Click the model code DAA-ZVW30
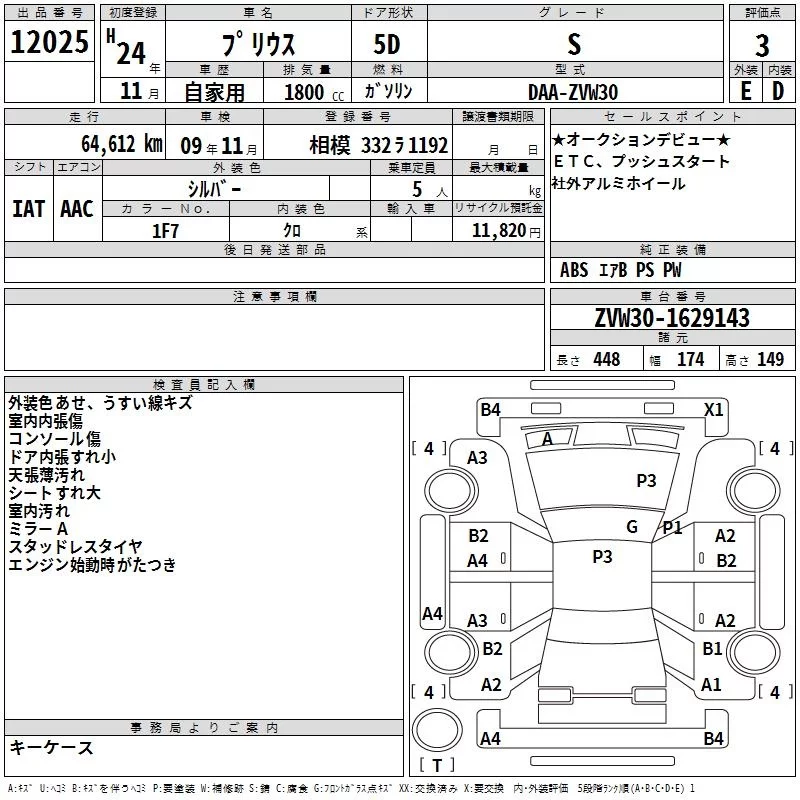The image size is (800, 800). (x=573, y=91)
